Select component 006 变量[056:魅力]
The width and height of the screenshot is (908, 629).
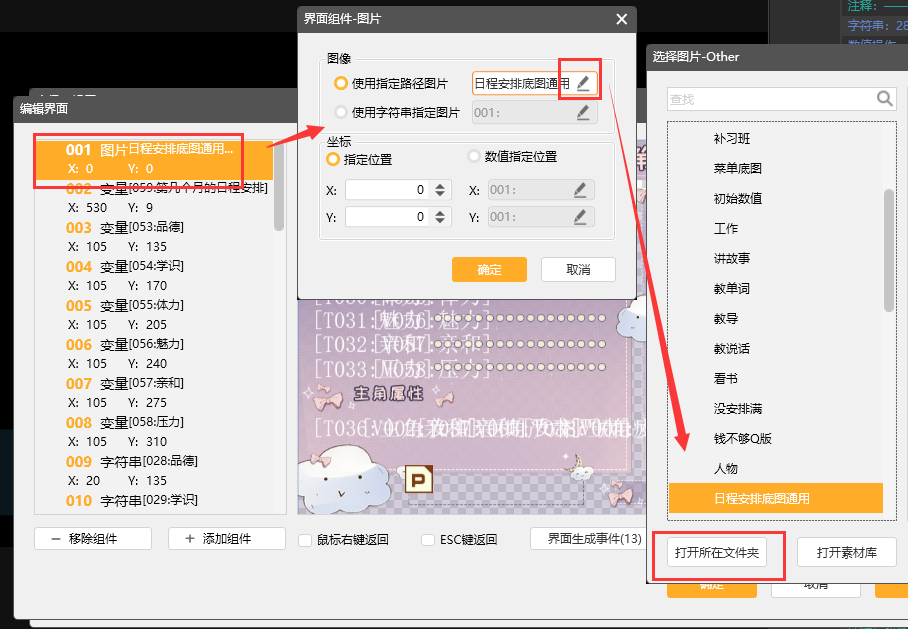point(153,353)
